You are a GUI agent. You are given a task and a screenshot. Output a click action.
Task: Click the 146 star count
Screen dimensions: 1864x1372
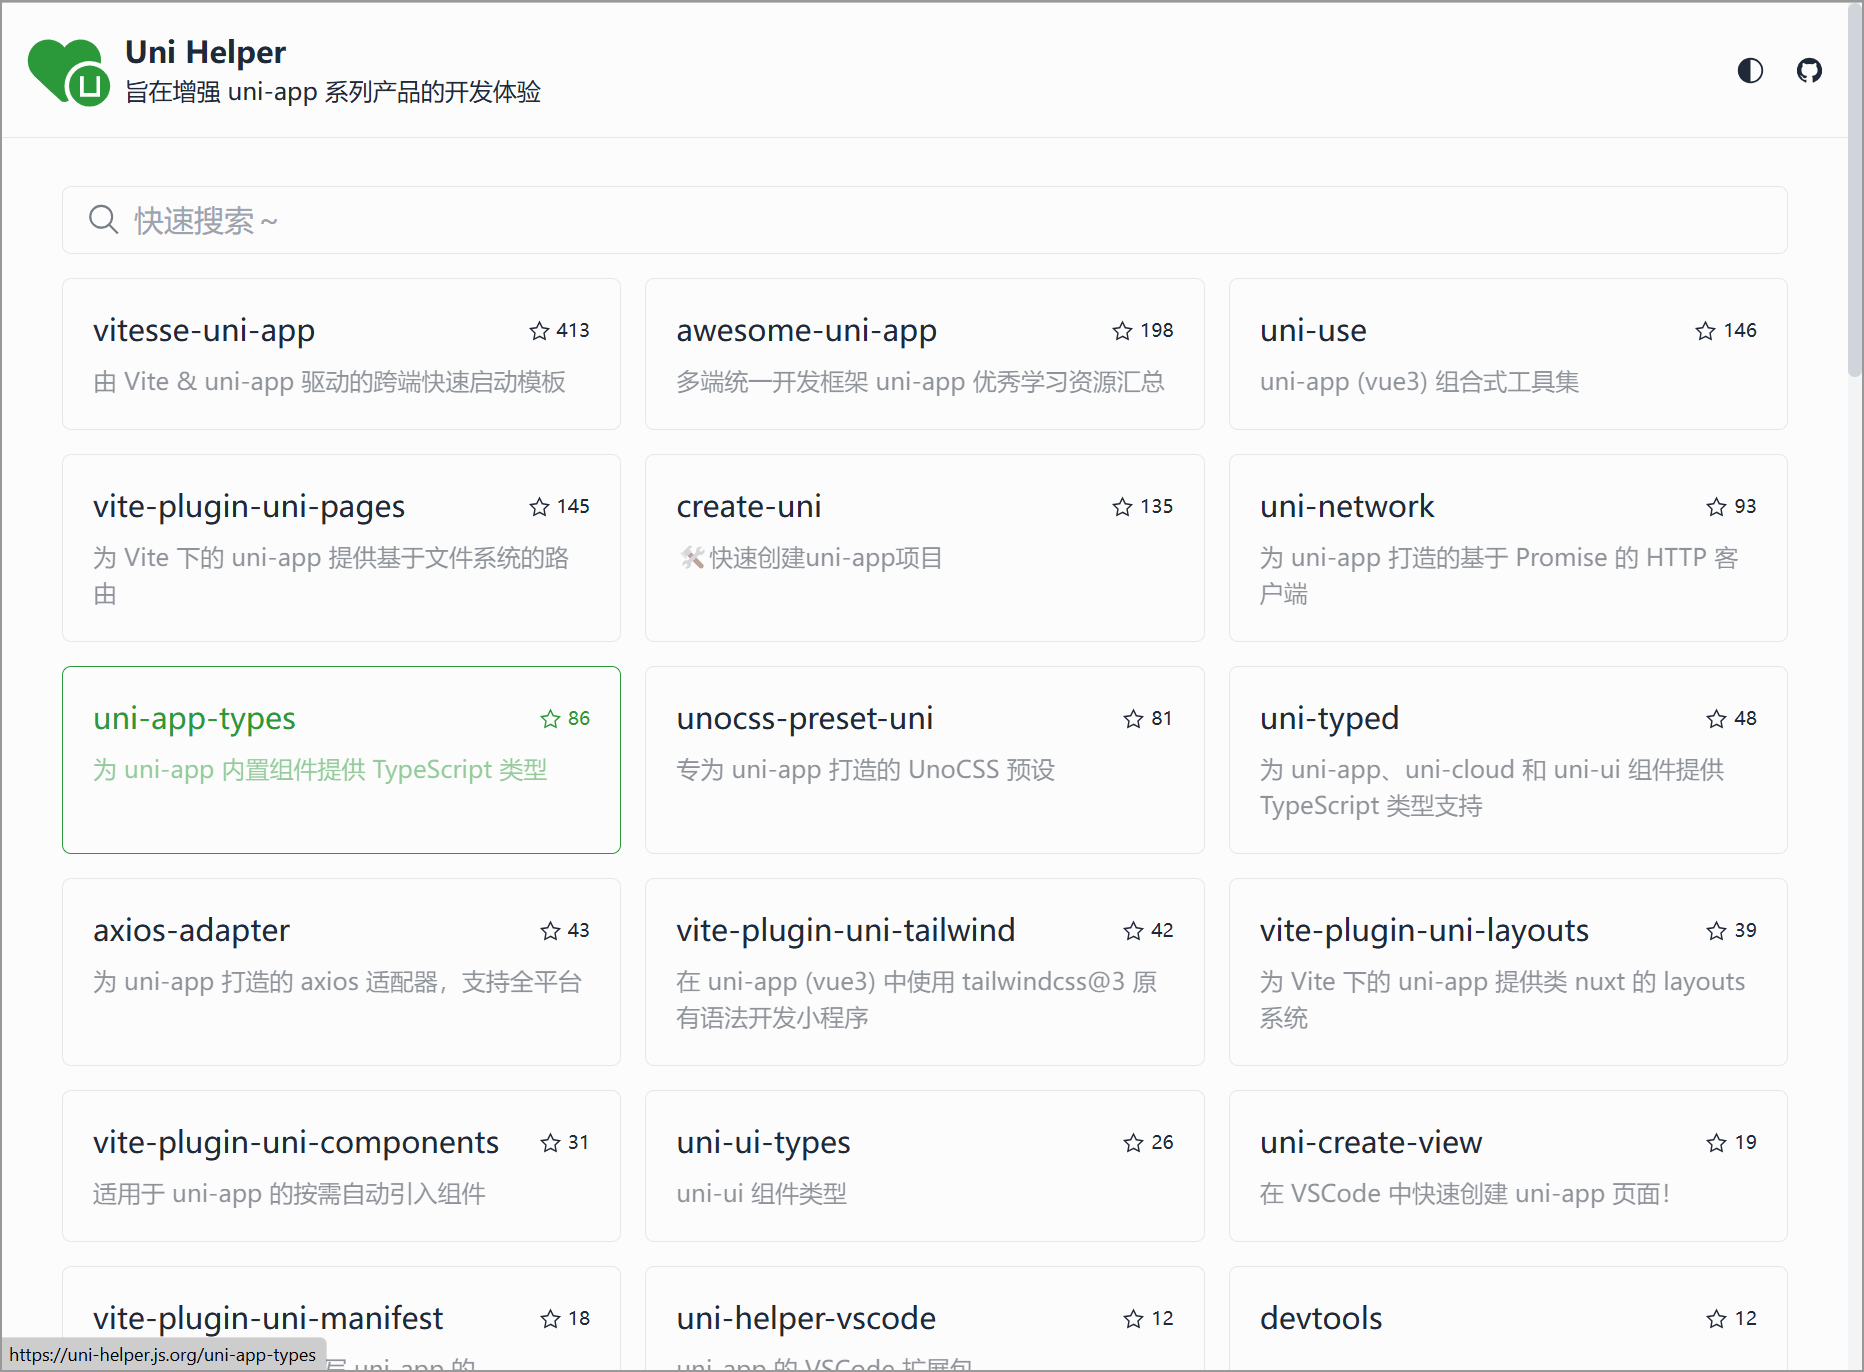(x=1740, y=331)
